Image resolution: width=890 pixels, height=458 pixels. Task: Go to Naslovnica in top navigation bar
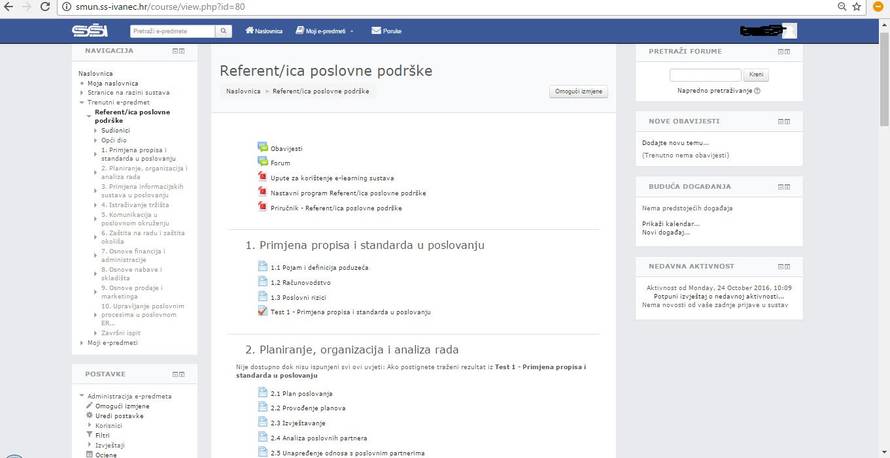coord(264,31)
